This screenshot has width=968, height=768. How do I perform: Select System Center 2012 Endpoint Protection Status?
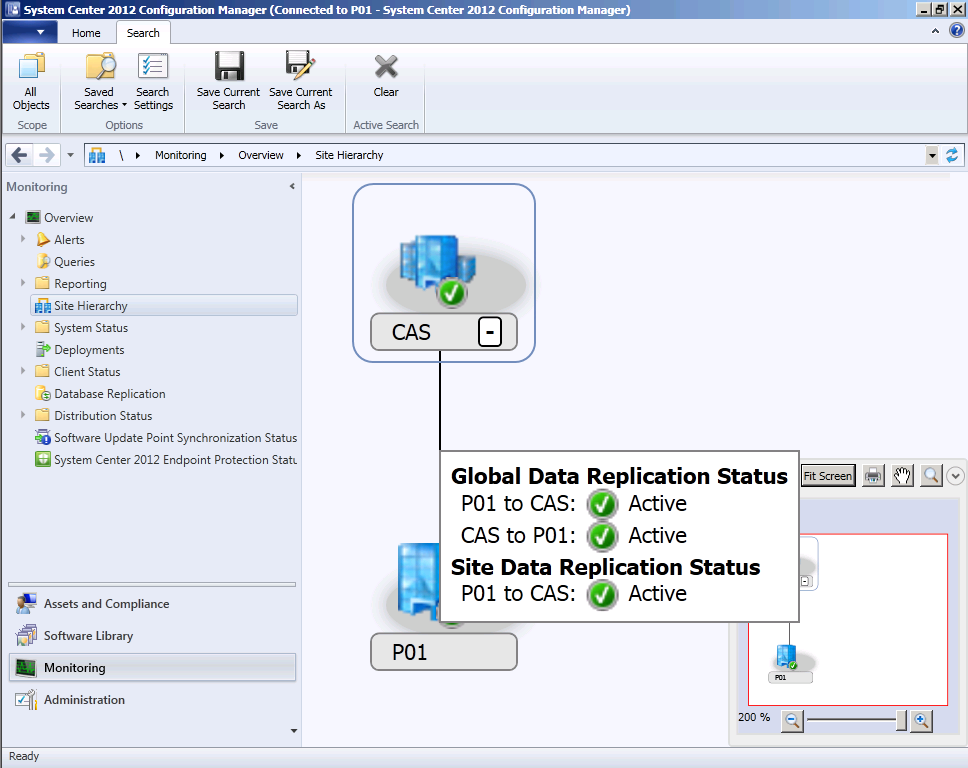click(x=175, y=460)
